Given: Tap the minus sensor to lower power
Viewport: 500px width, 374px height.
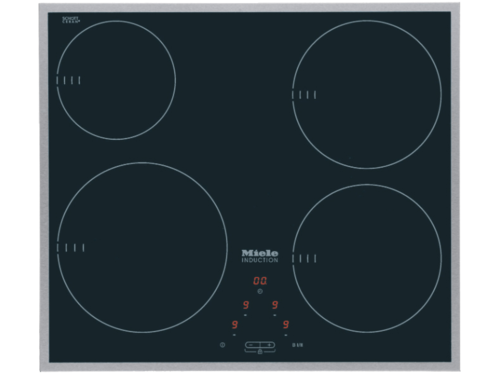Looking at the screenshot, I should click(x=252, y=345).
